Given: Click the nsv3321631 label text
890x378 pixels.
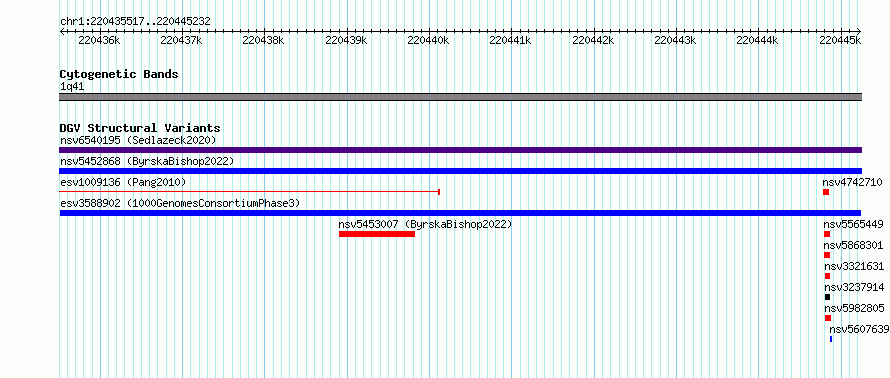Looking at the screenshot, I should click(x=854, y=266).
